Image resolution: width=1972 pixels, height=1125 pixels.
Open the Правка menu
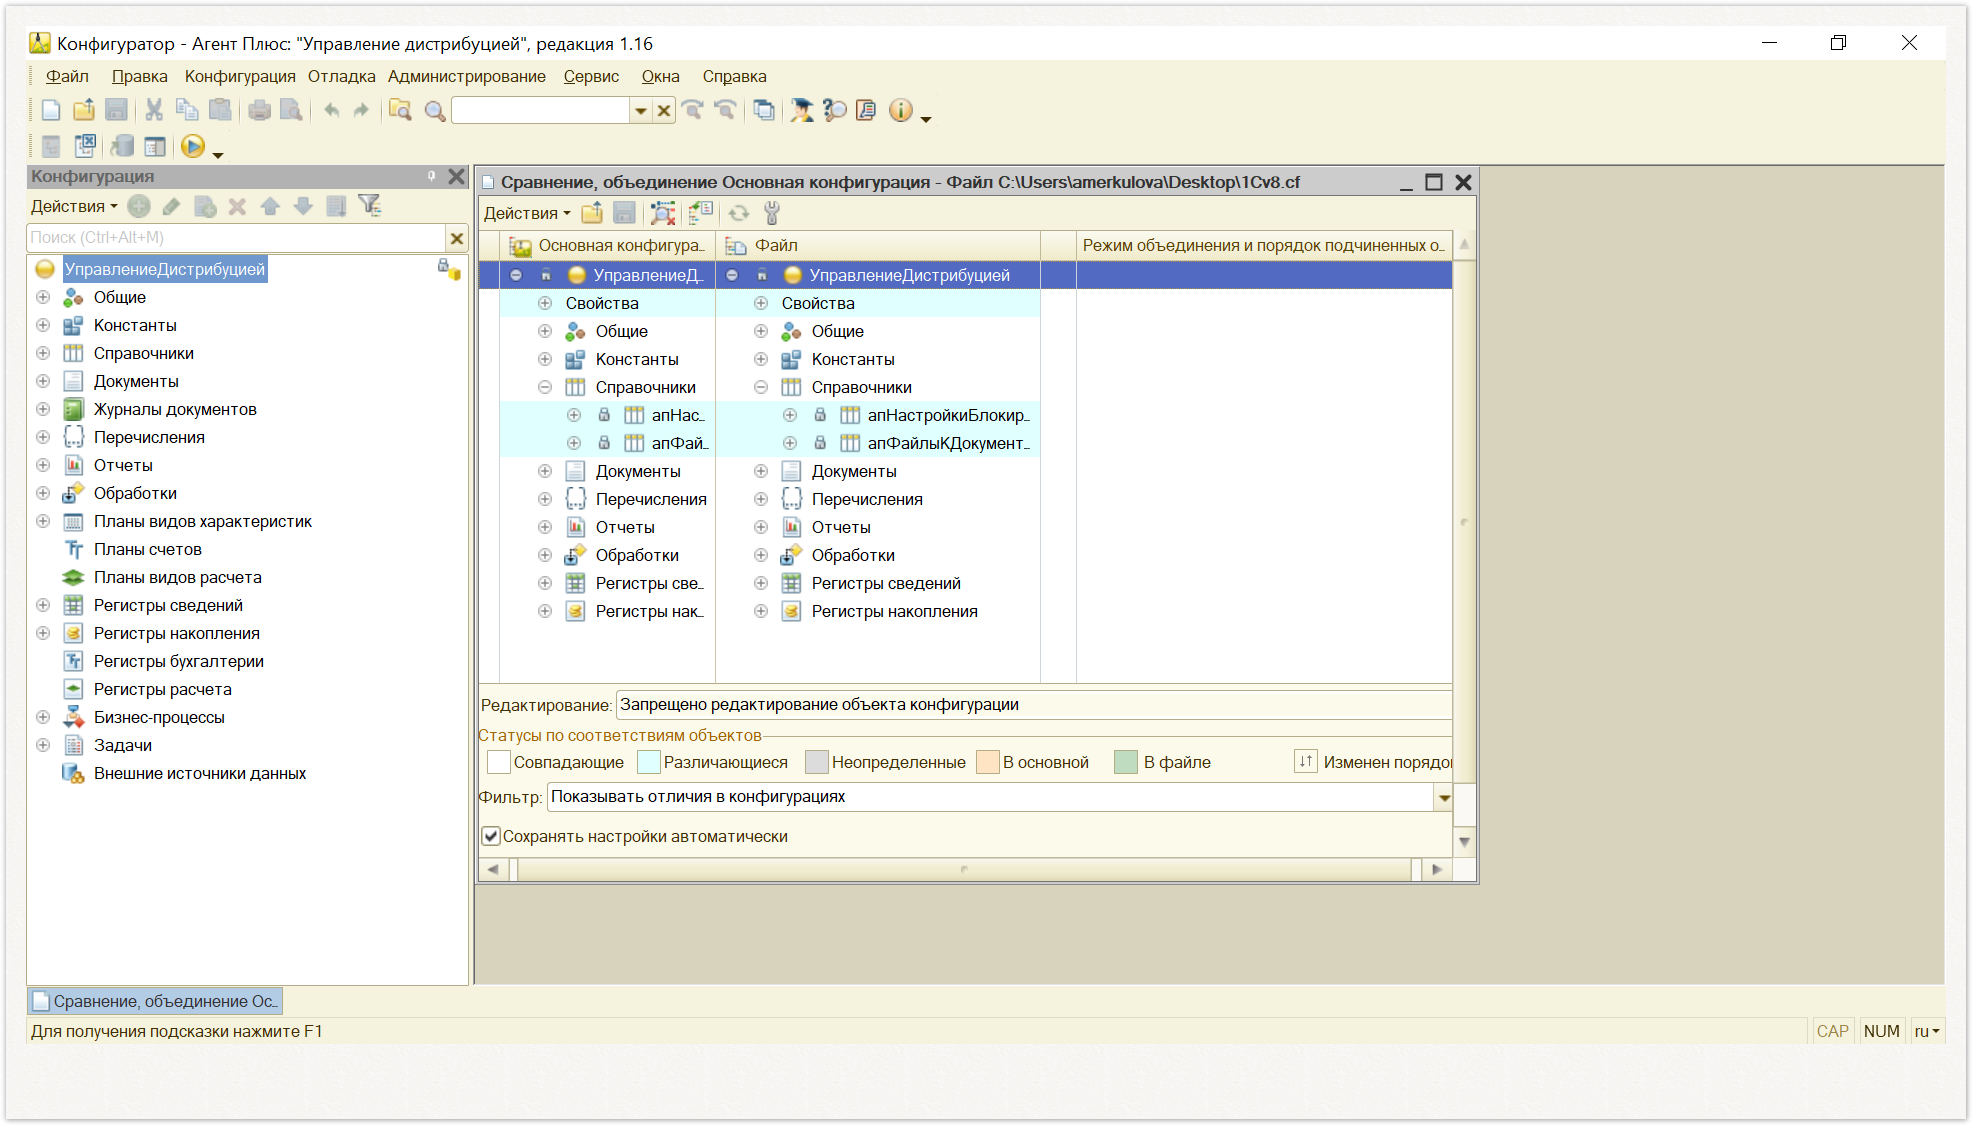tap(140, 76)
